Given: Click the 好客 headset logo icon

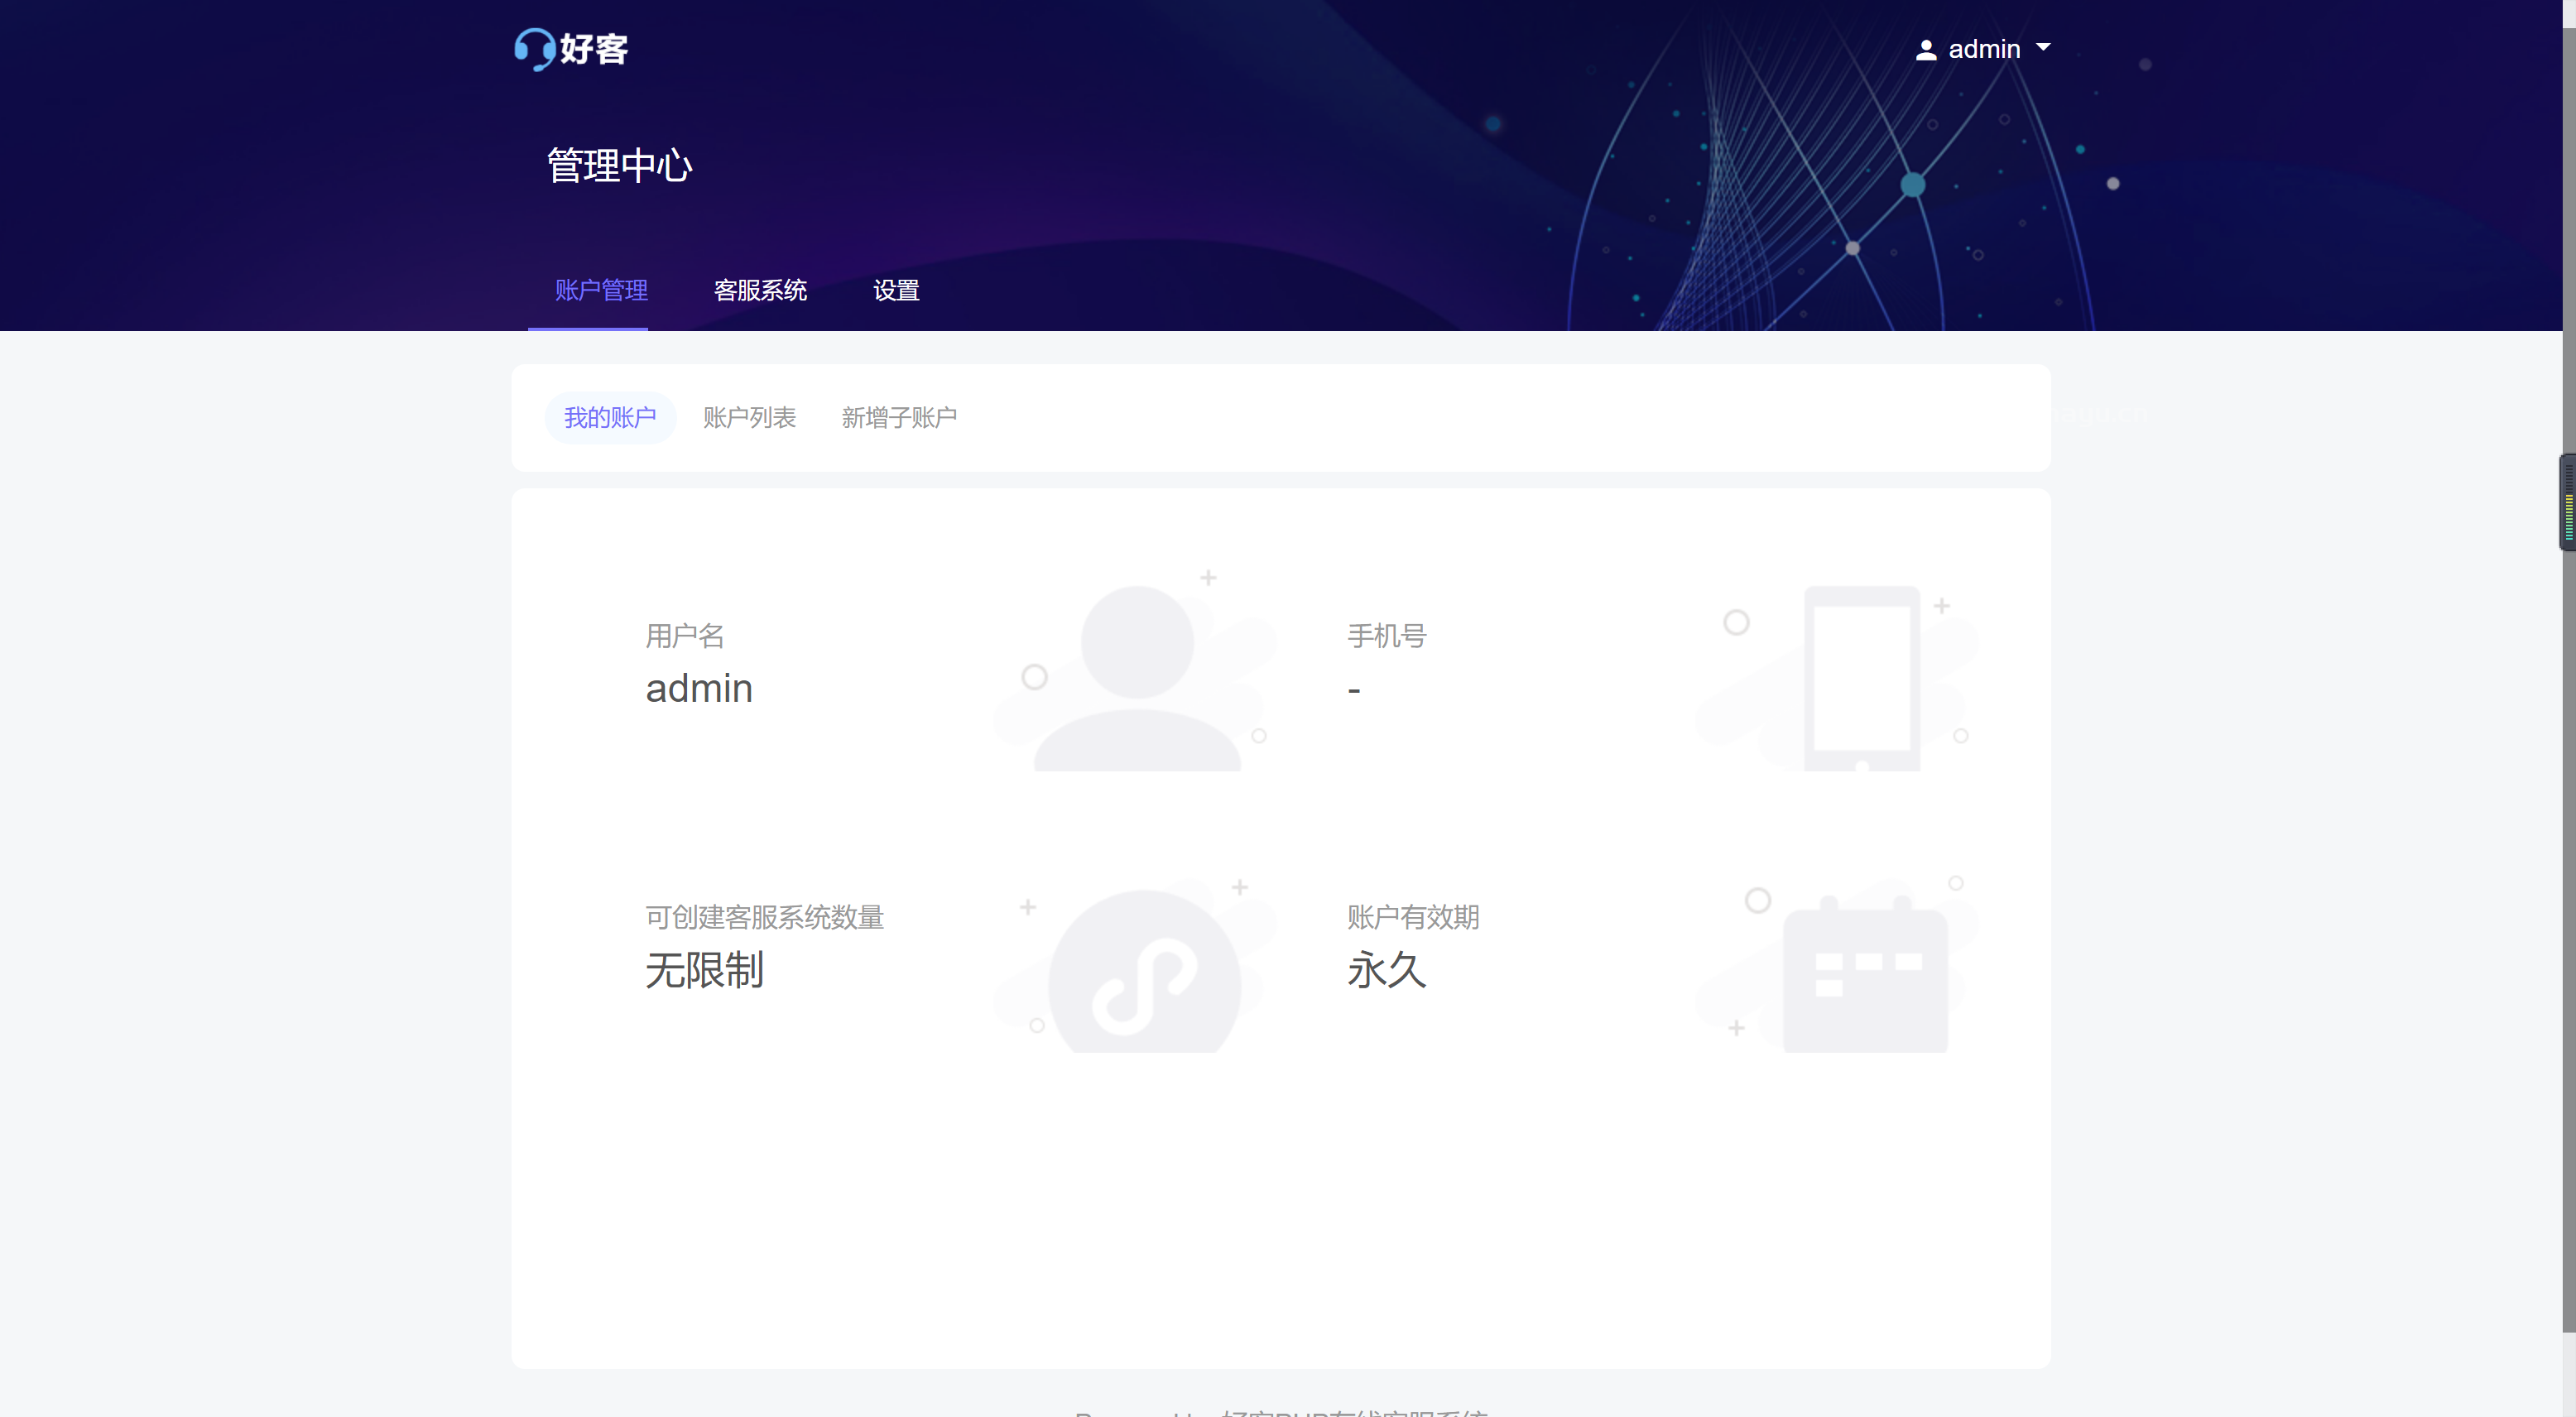Looking at the screenshot, I should pyautogui.click(x=533, y=49).
